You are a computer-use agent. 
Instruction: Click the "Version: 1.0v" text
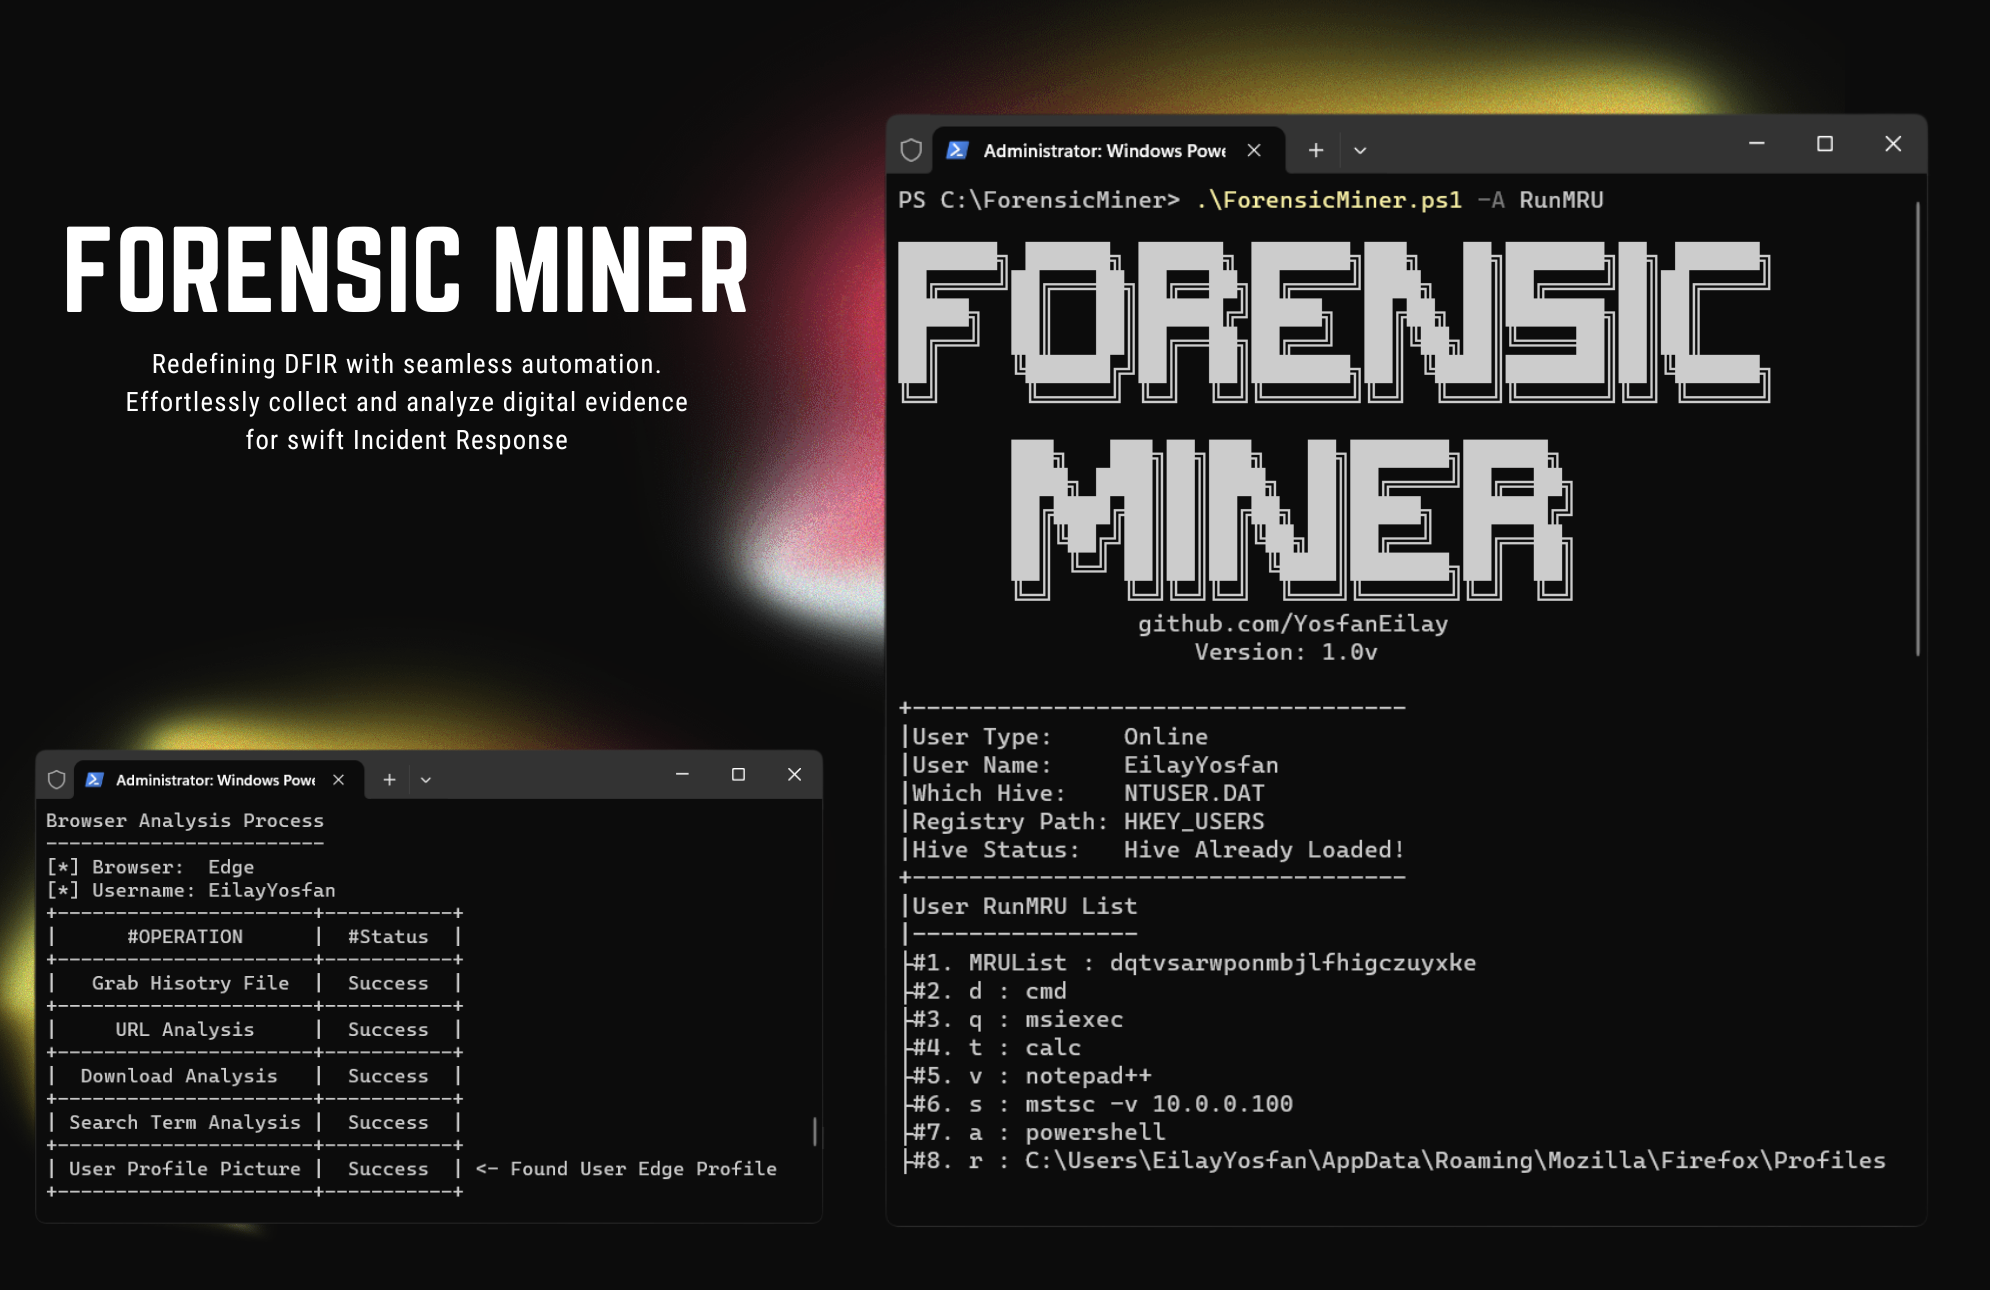coord(1286,652)
